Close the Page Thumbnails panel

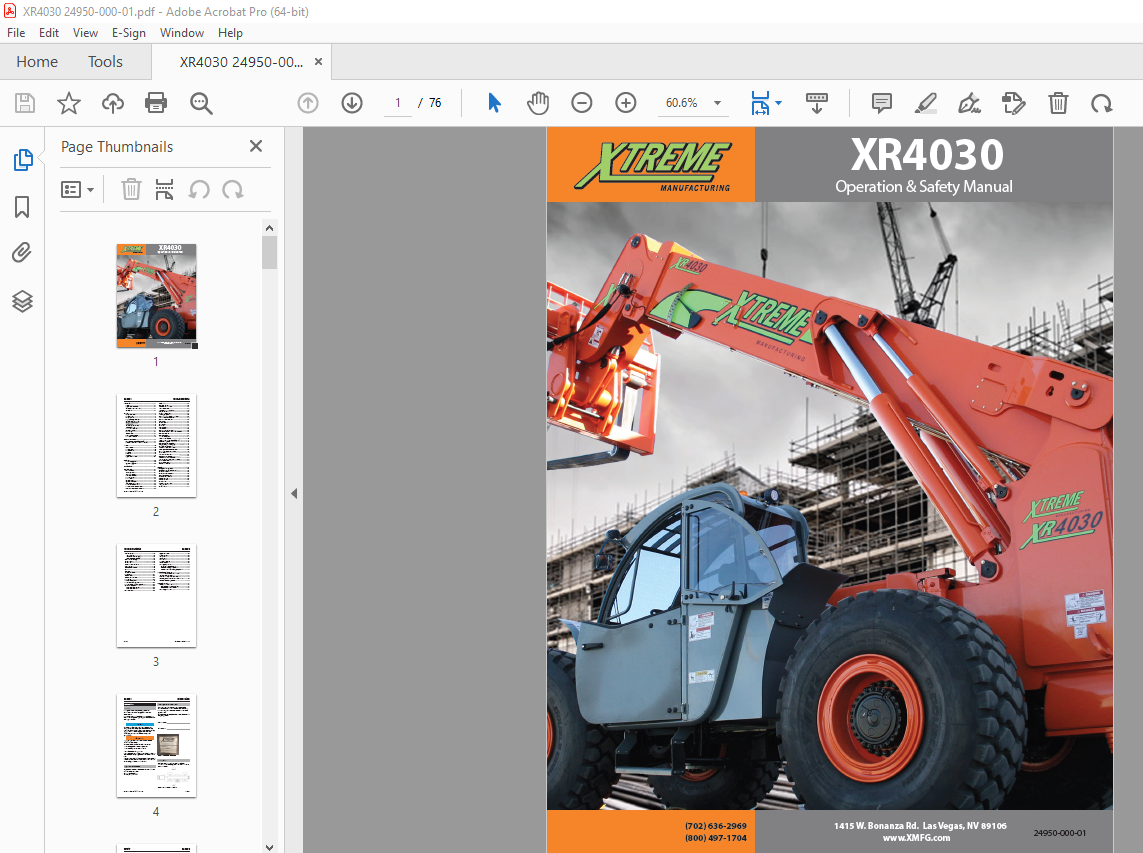[256, 146]
